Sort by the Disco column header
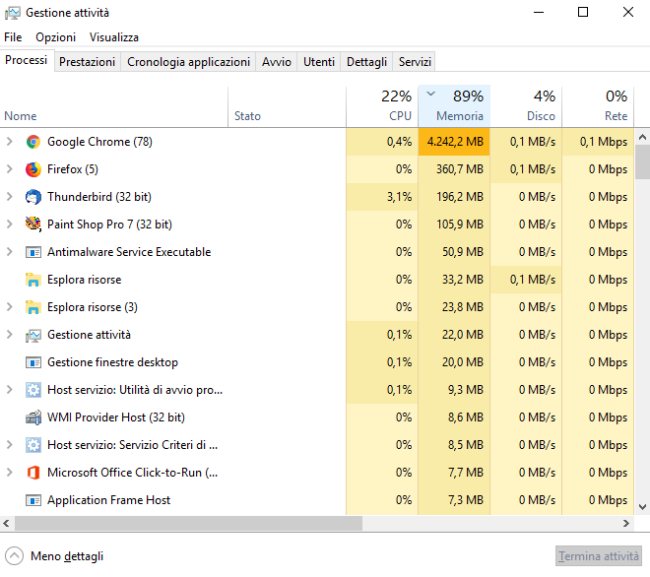The width and height of the screenshot is (650, 577). 526,107
